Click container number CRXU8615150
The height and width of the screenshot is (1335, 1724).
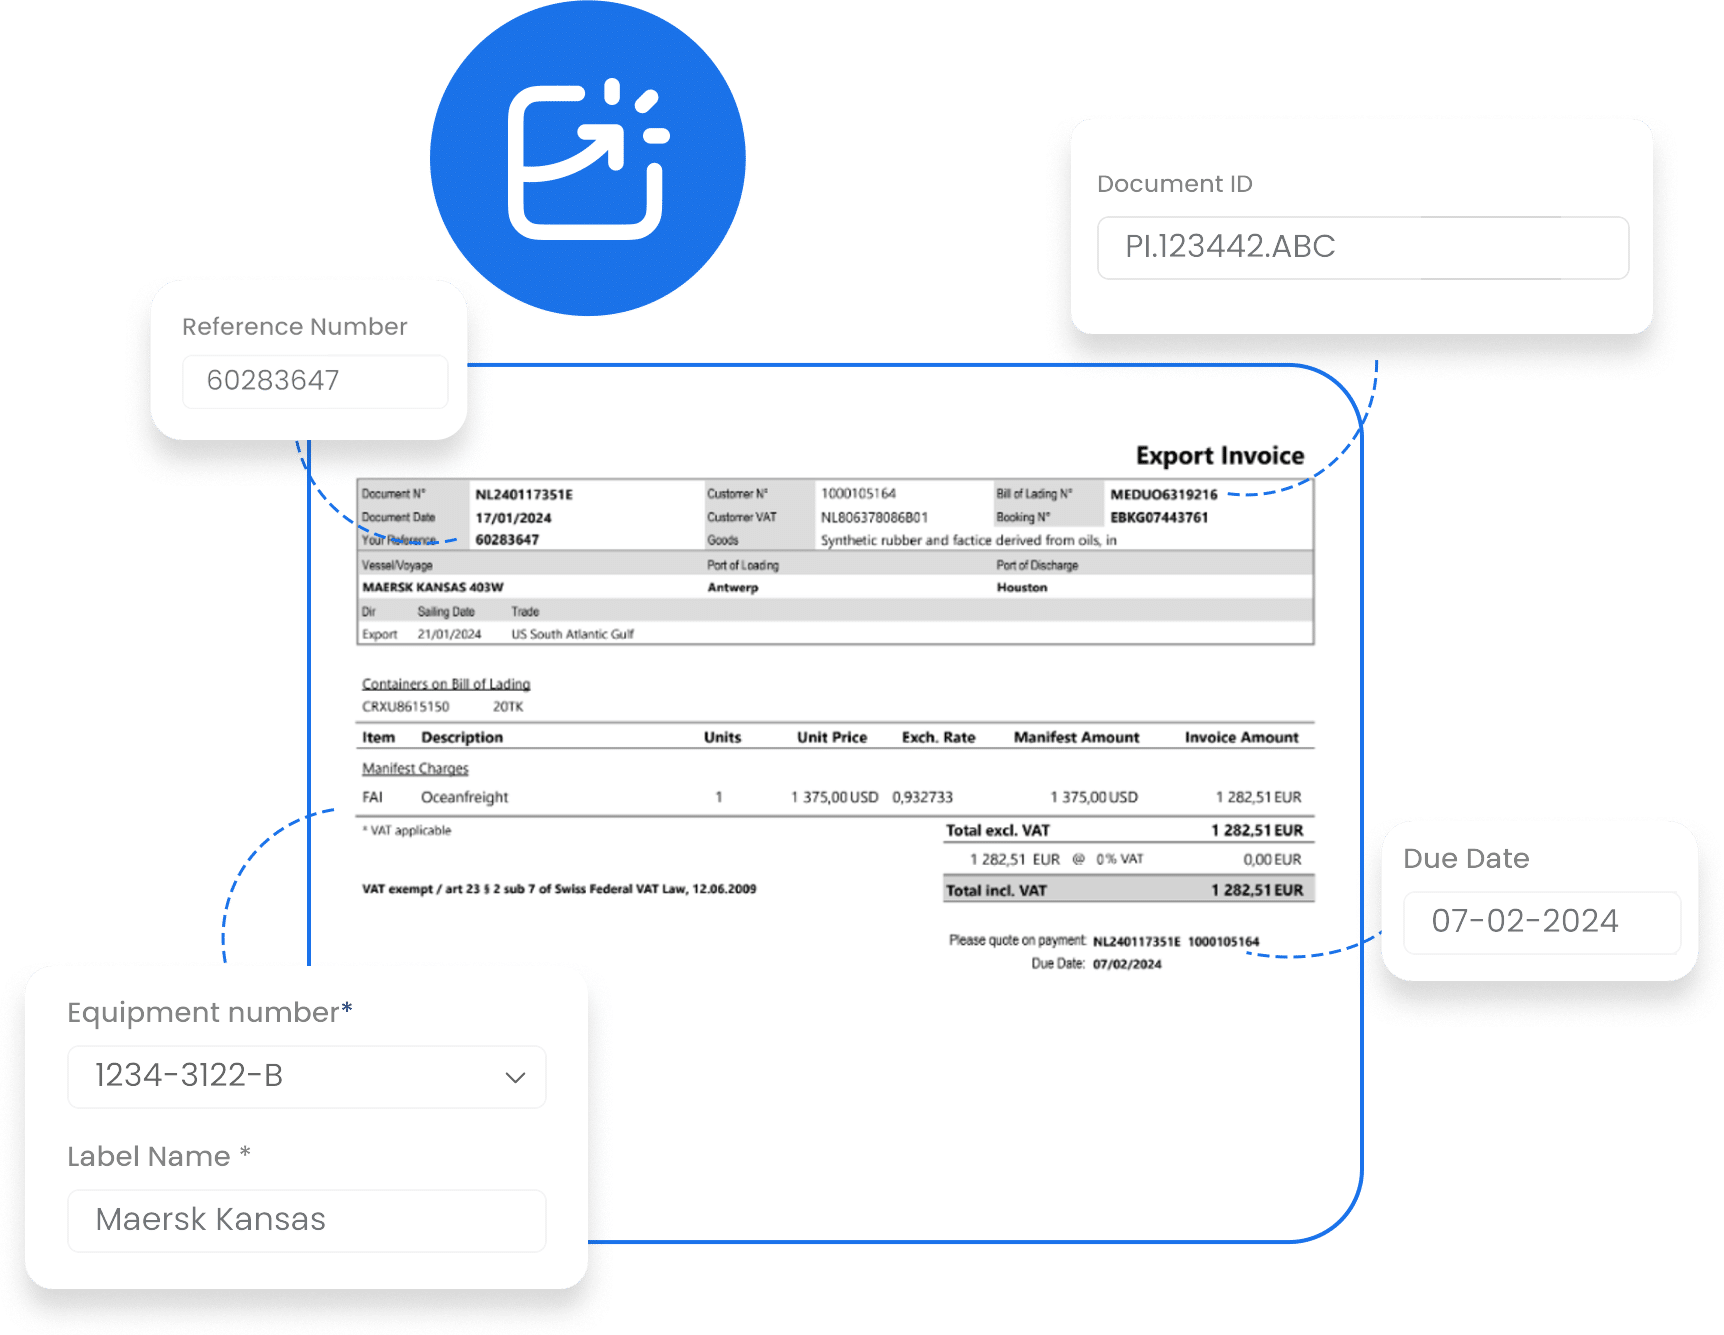pyautogui.click(x=405, y=706)
